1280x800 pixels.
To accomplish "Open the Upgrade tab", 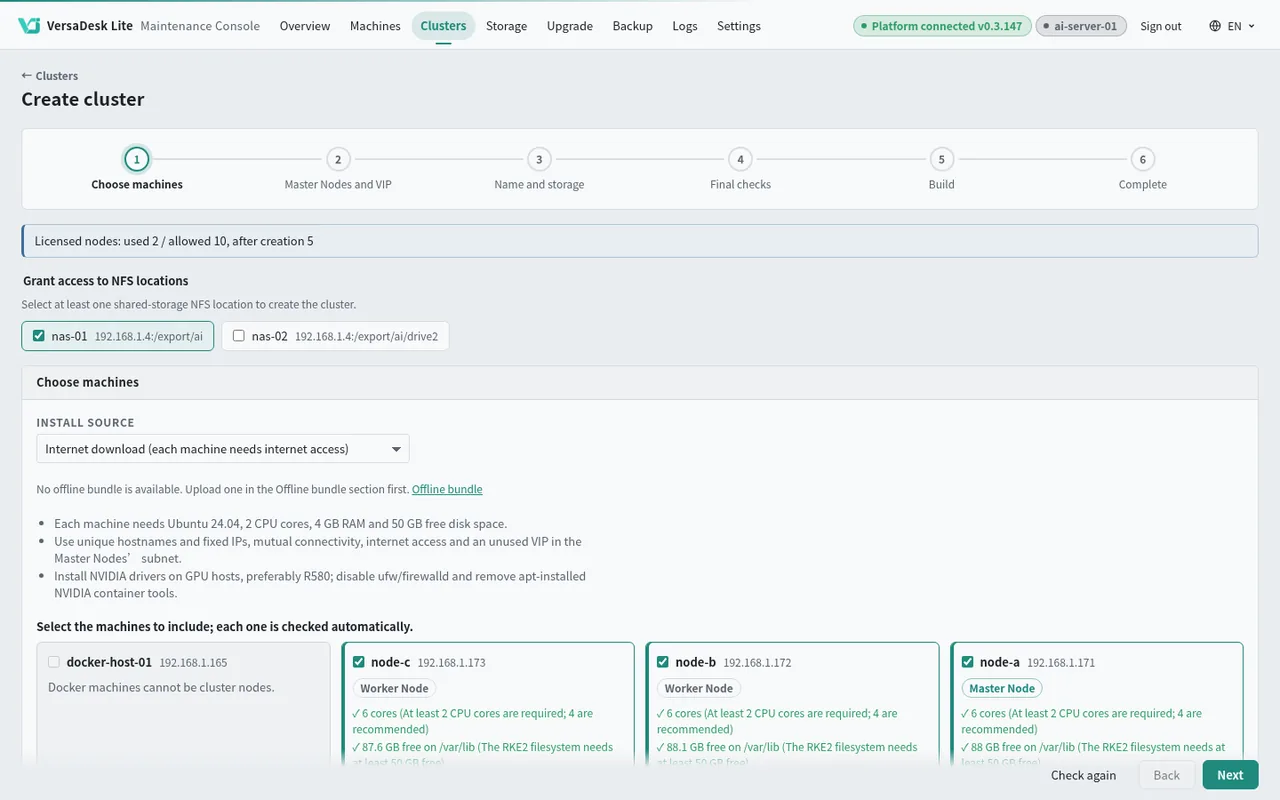I will [x=570, y=26].
